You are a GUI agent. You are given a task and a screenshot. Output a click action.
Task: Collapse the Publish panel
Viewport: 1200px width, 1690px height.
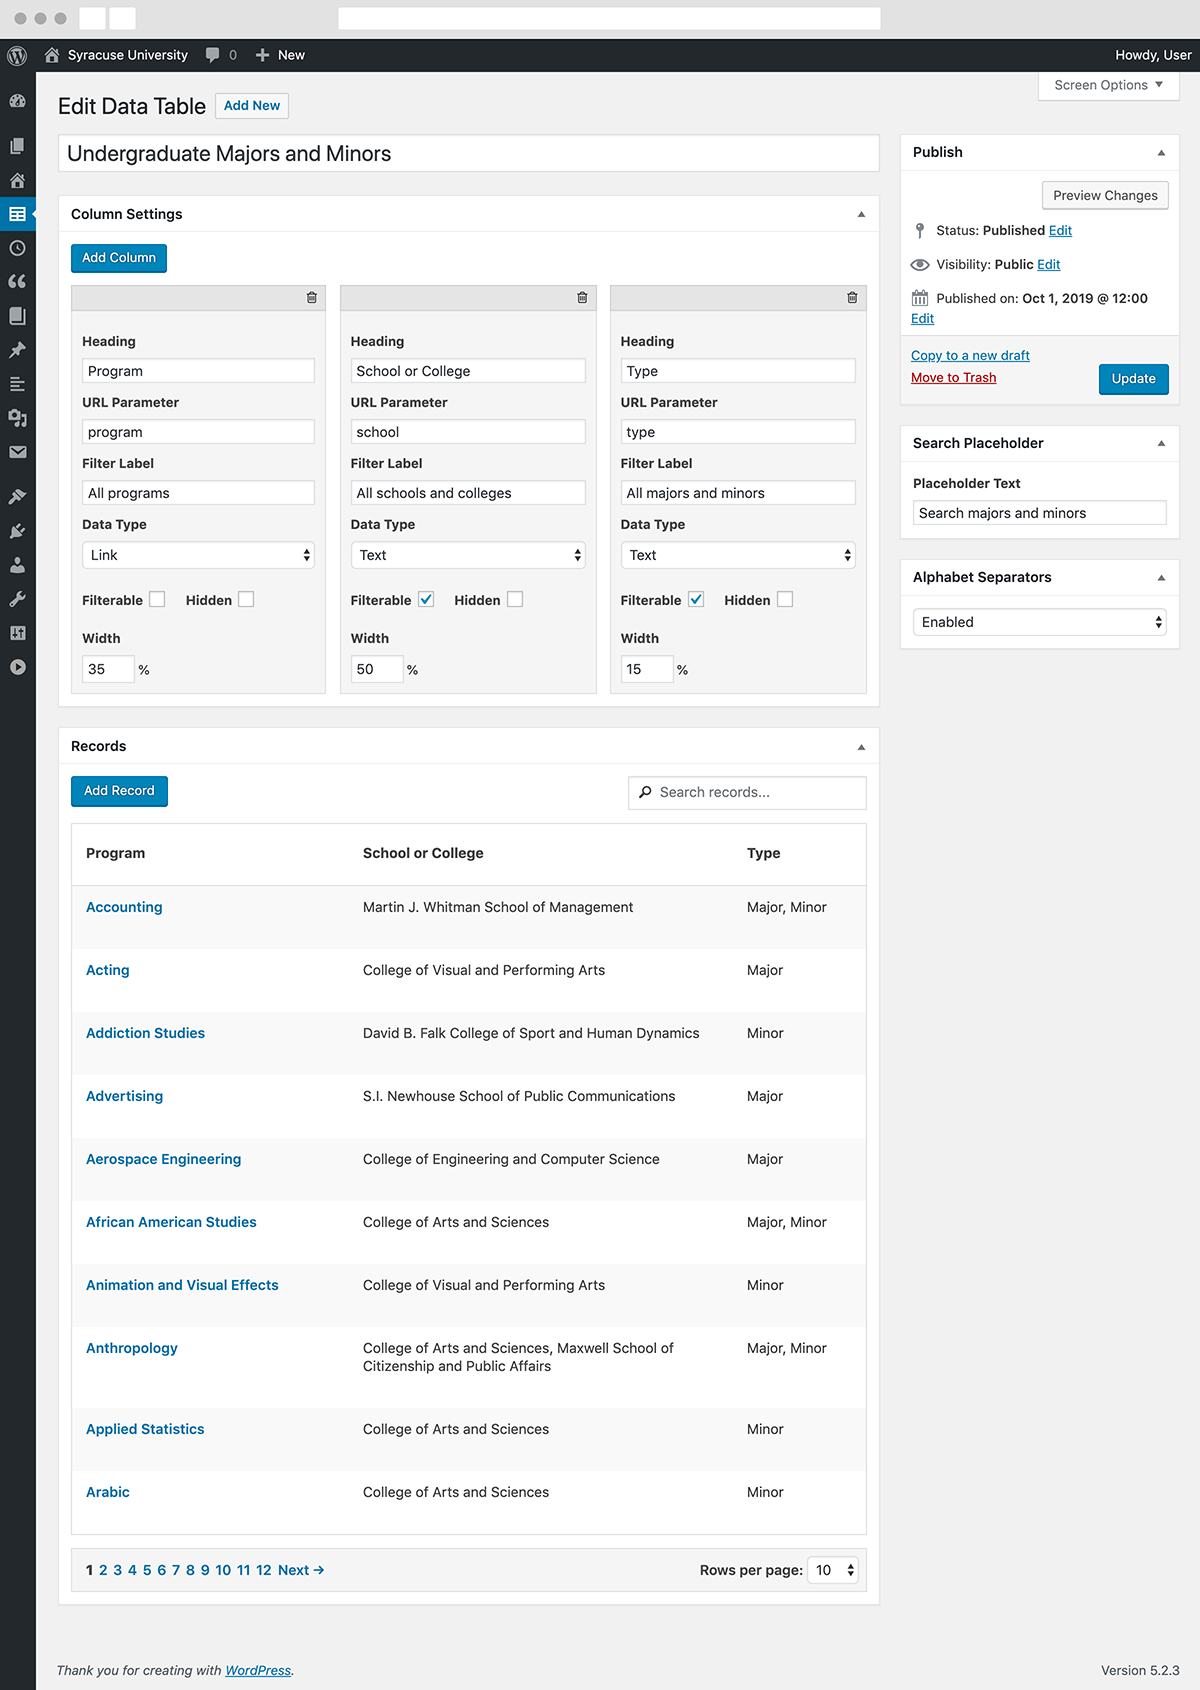click(x=1161, y=153)
